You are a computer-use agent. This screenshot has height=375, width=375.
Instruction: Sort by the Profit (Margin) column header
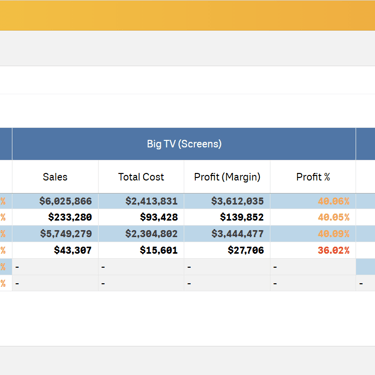point(227,177)
